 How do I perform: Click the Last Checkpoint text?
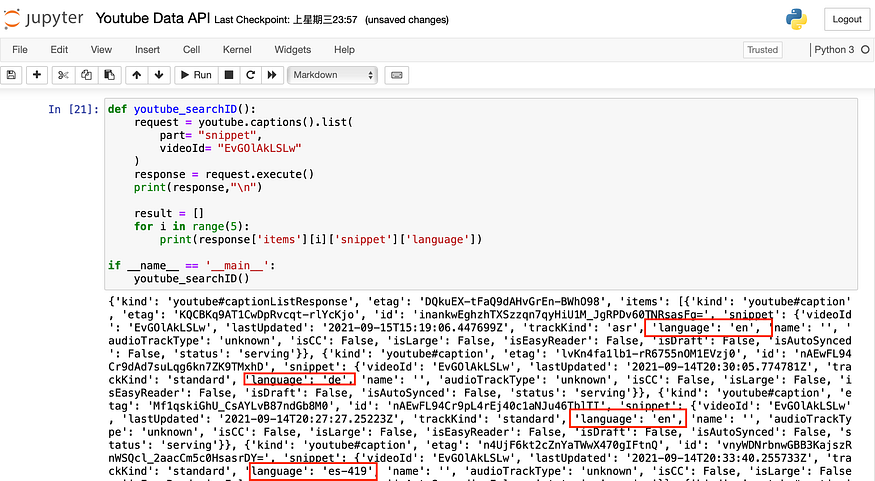(286, 20)
